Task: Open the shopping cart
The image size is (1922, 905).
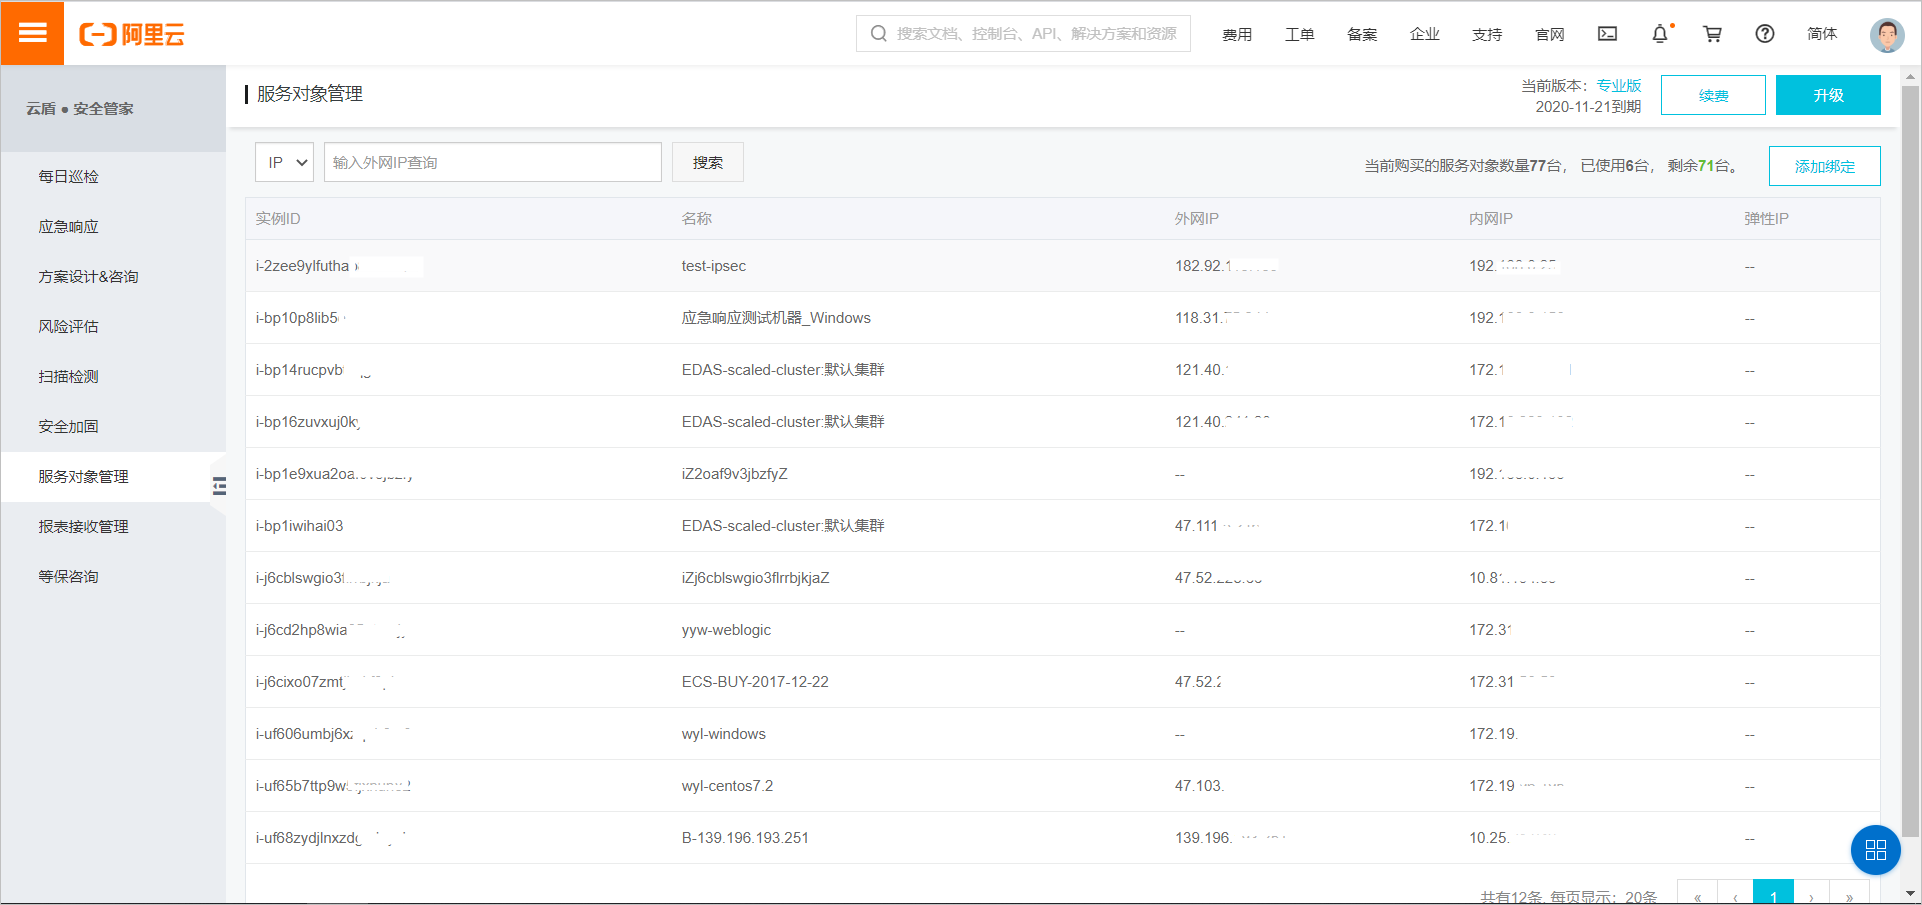Action: coord(1712,34)
